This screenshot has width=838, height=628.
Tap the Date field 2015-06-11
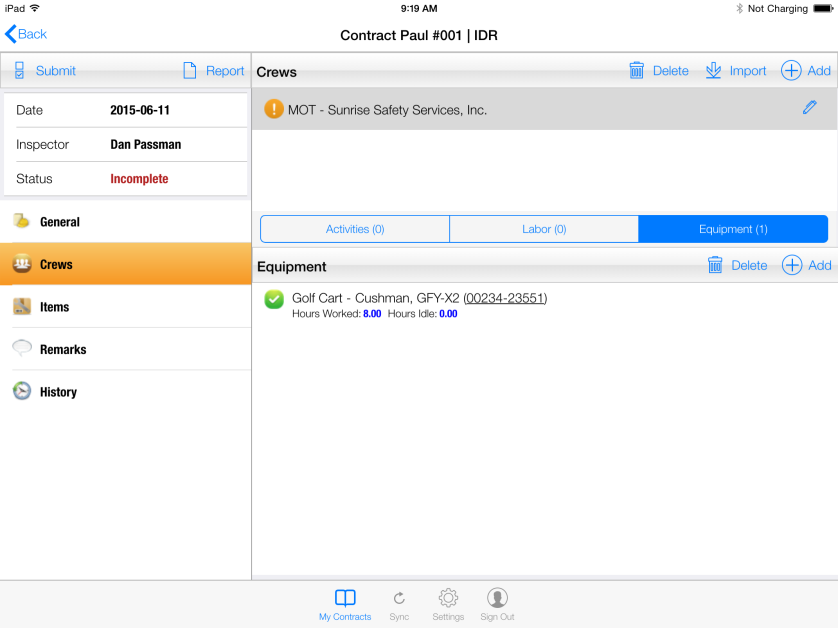(140, 110)
